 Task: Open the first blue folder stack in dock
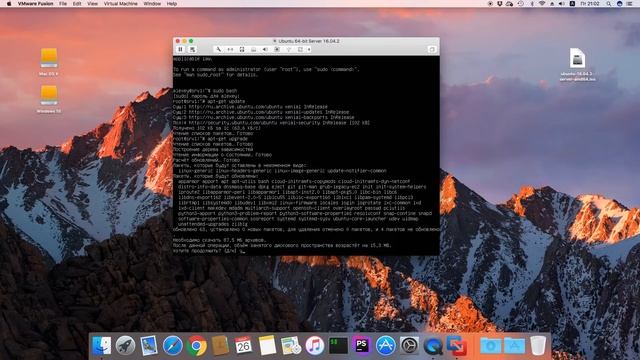pos(490,346)
